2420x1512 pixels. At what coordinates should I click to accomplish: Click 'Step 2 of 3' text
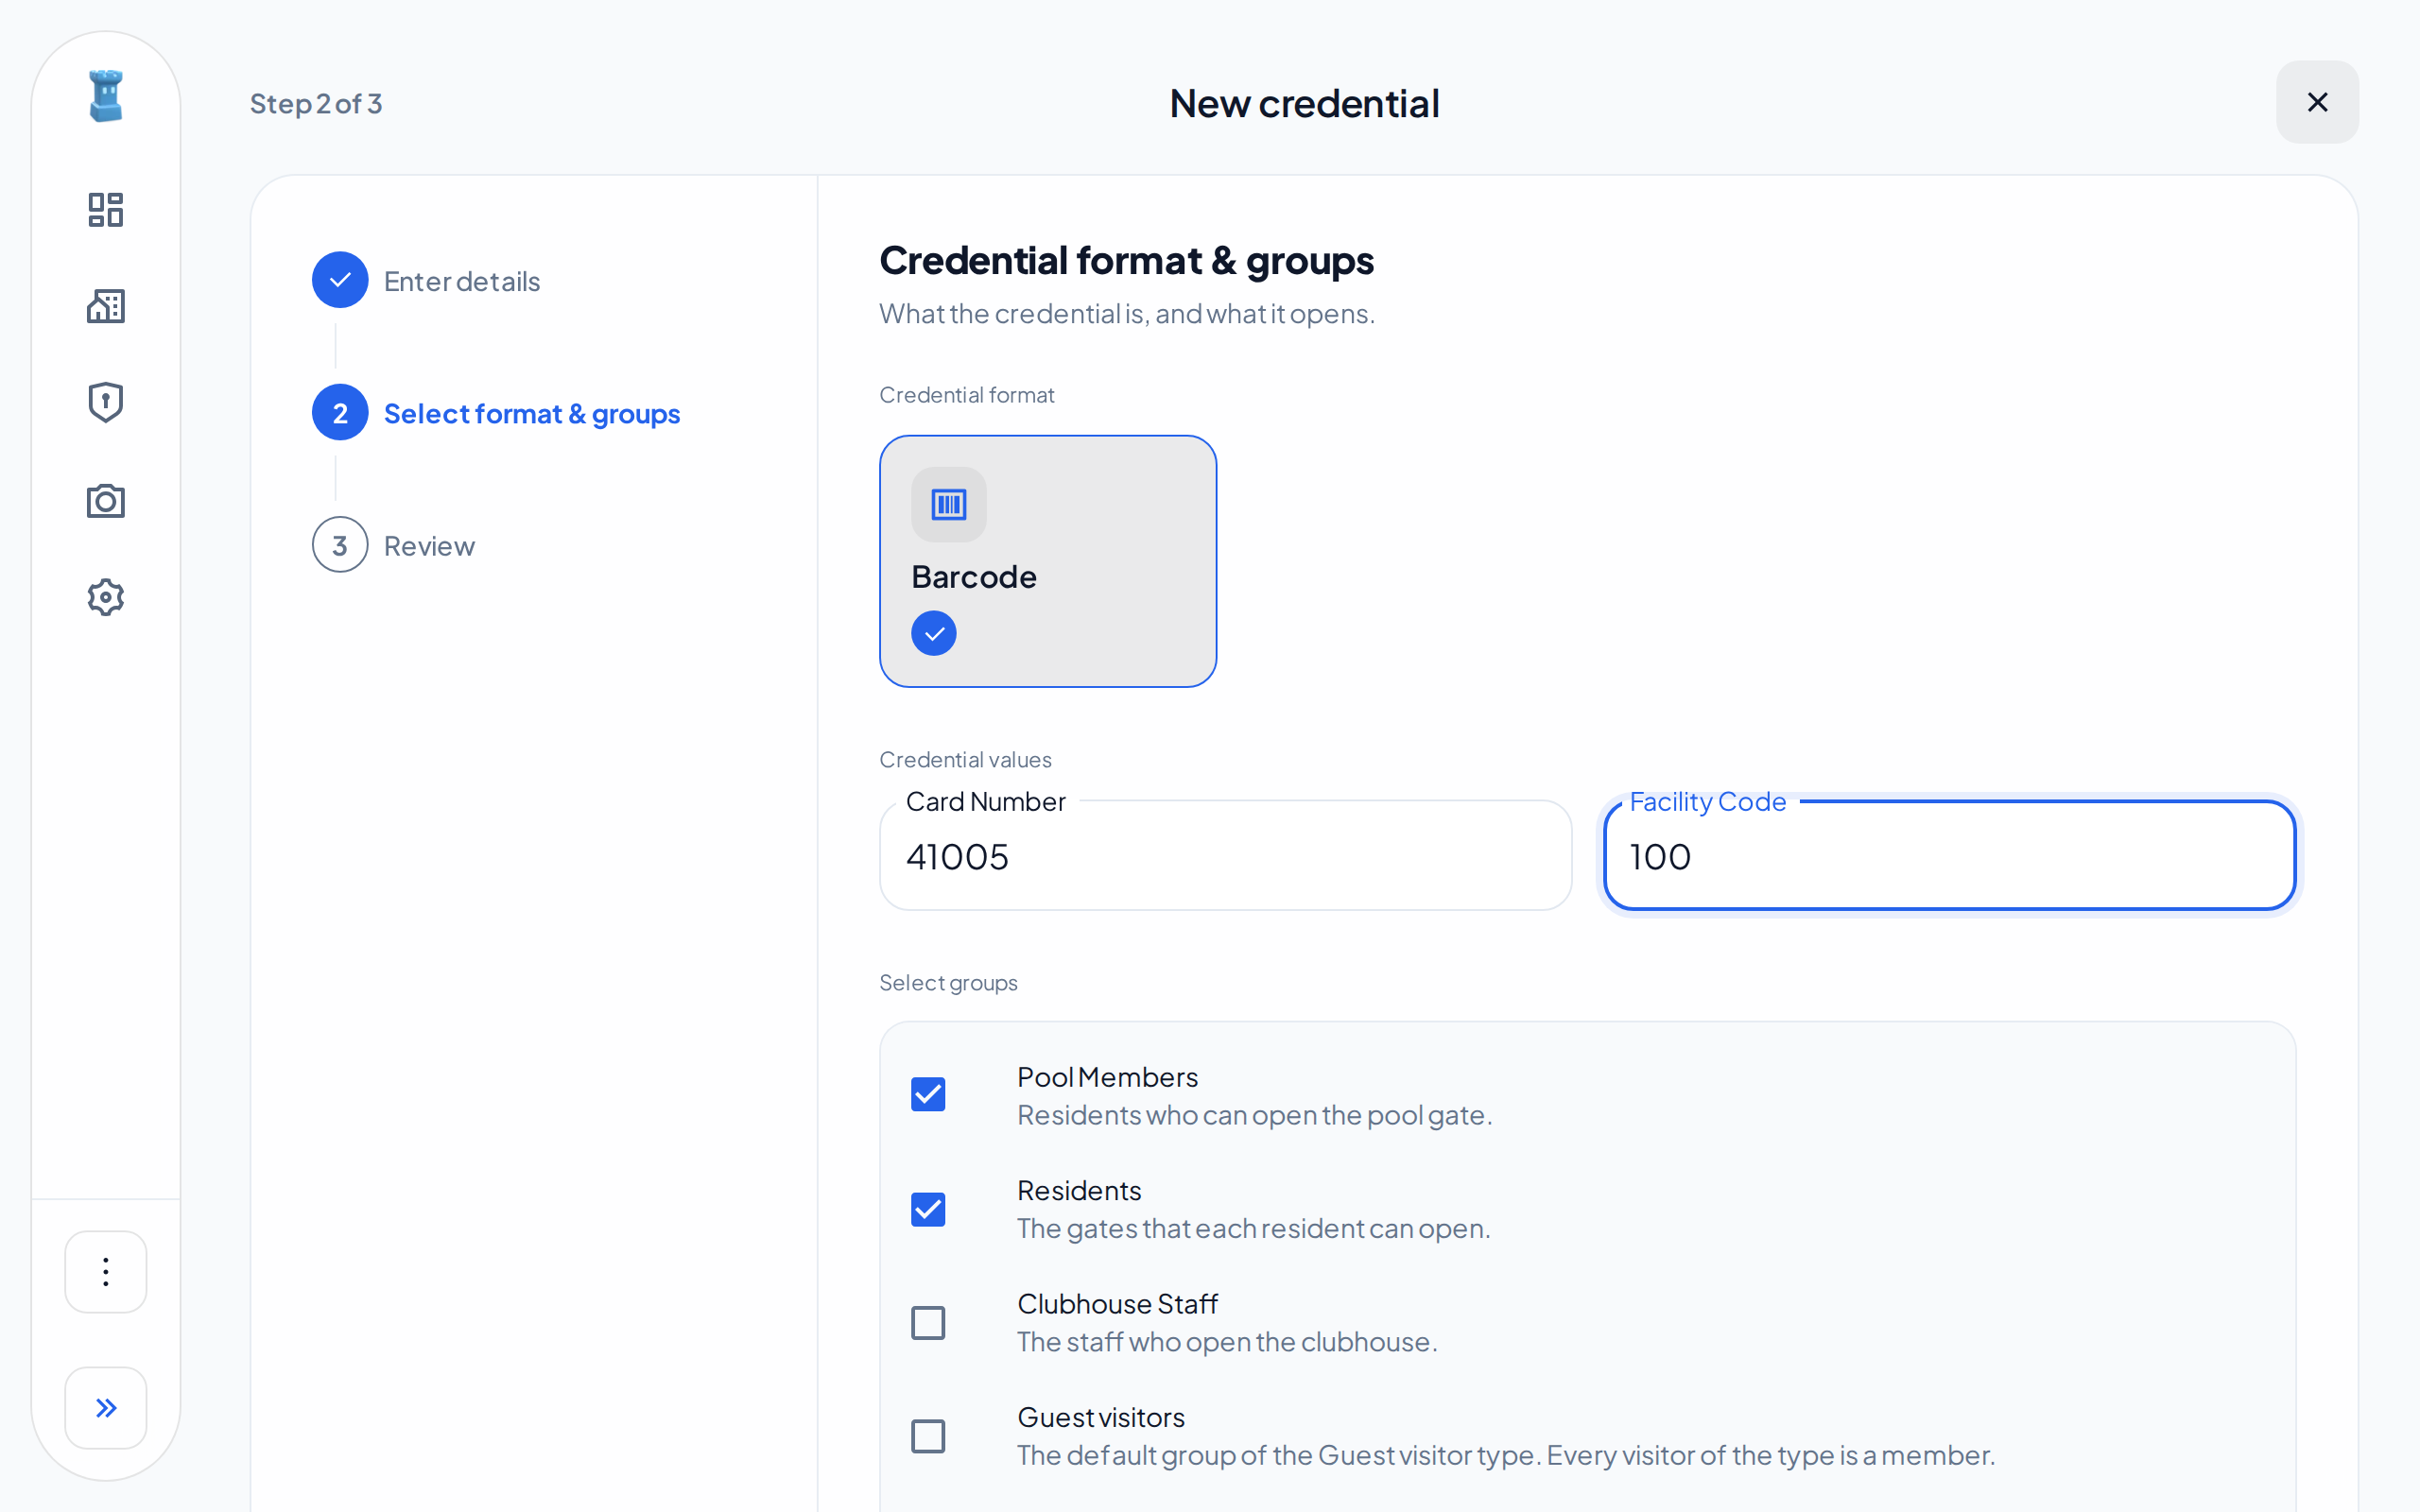(316, 103)
